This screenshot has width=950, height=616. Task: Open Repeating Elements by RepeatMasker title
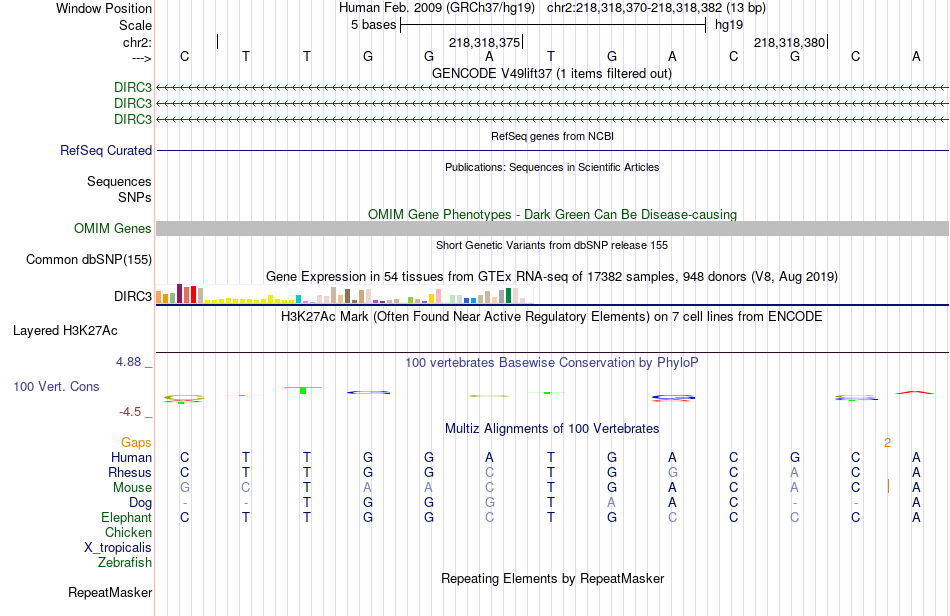click(x=552, y=578)
